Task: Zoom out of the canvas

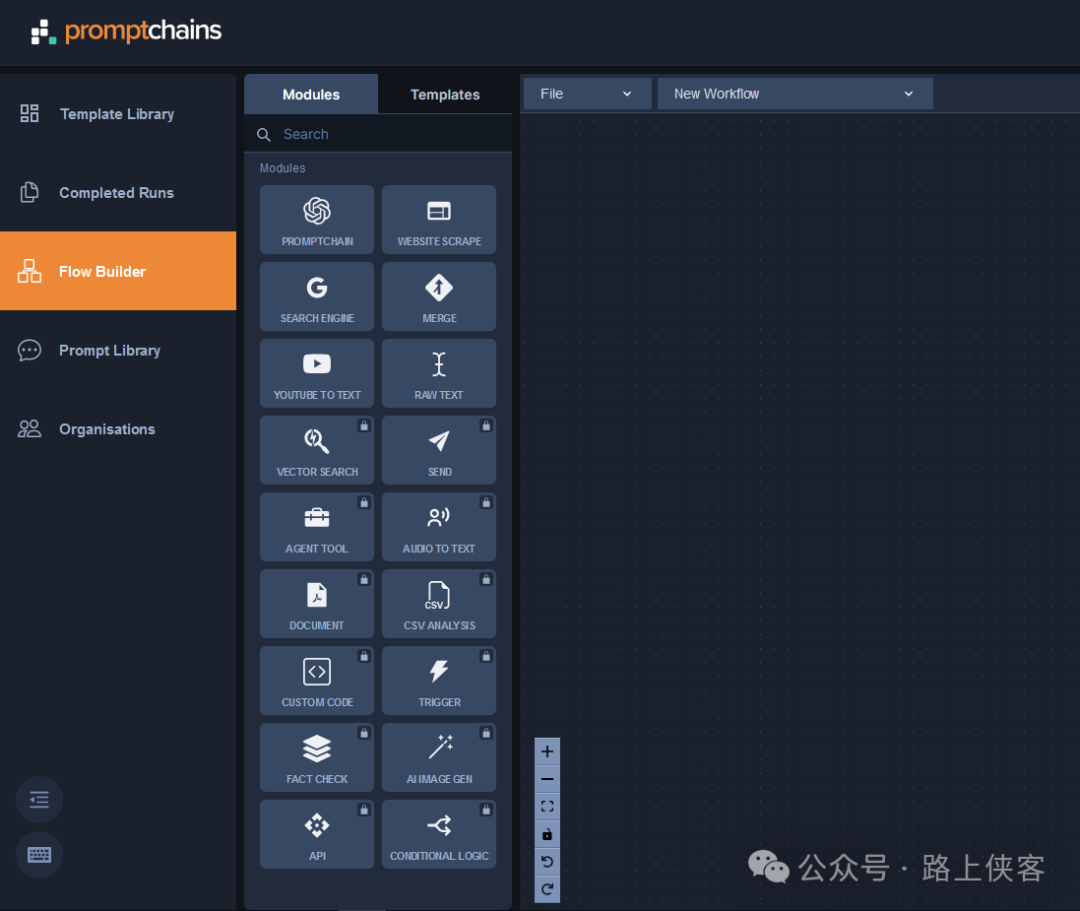Action: (547, 779)
